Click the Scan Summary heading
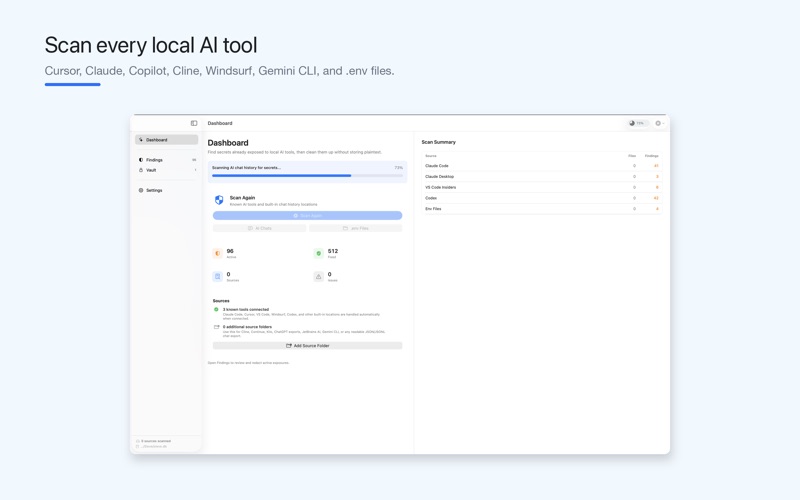The height and width of the screenshot is (500, 800). 438,142
